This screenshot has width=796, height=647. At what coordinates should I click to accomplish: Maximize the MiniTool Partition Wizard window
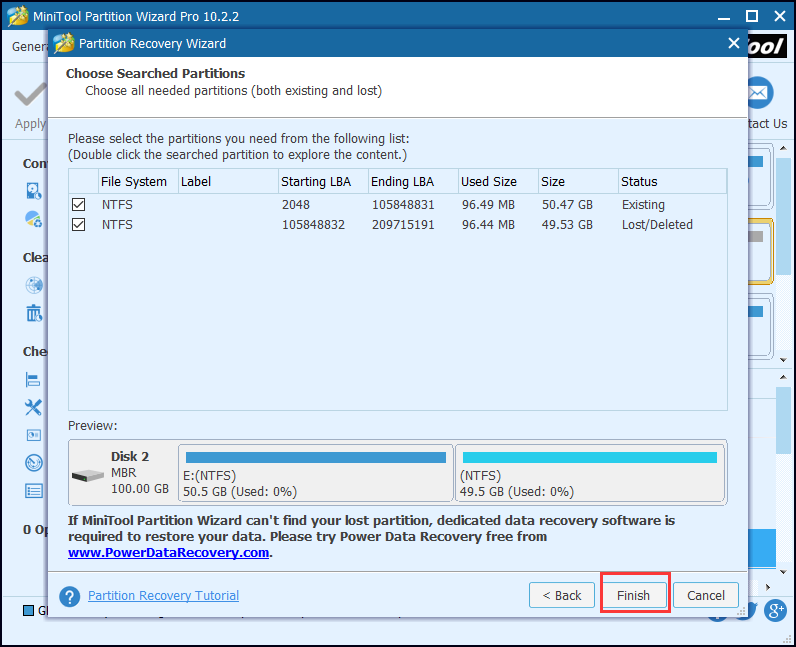pos(752,16)
